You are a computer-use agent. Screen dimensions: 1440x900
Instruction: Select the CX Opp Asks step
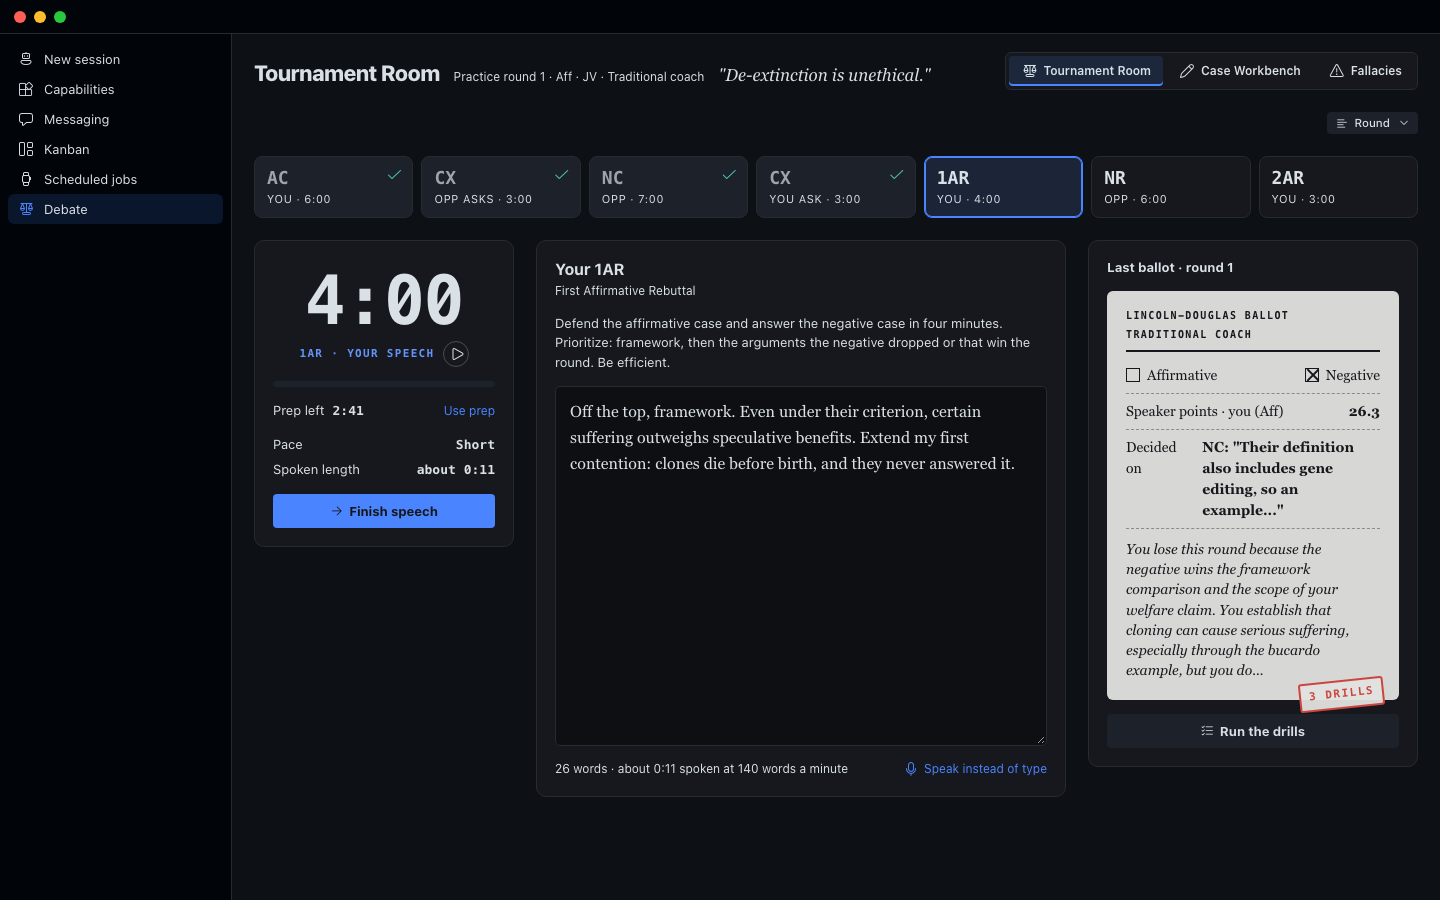(501, 187)
